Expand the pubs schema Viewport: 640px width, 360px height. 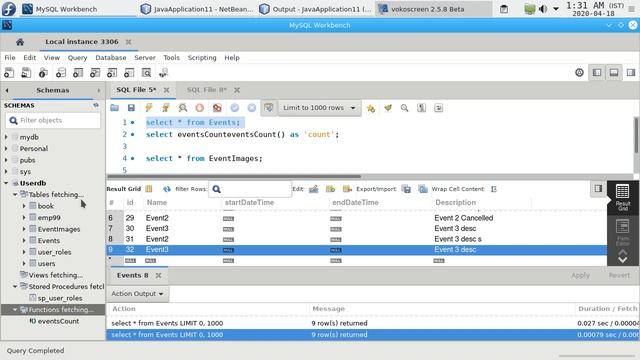[6, 160]
